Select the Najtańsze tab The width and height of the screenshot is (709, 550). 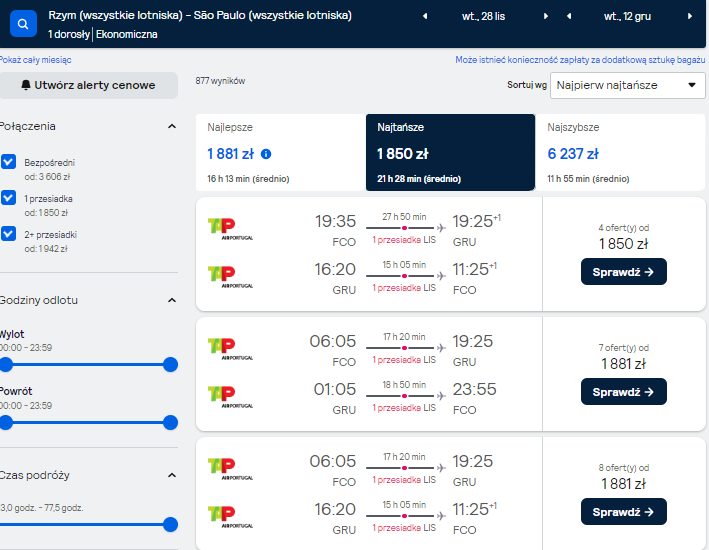click(x=450, y=152)
